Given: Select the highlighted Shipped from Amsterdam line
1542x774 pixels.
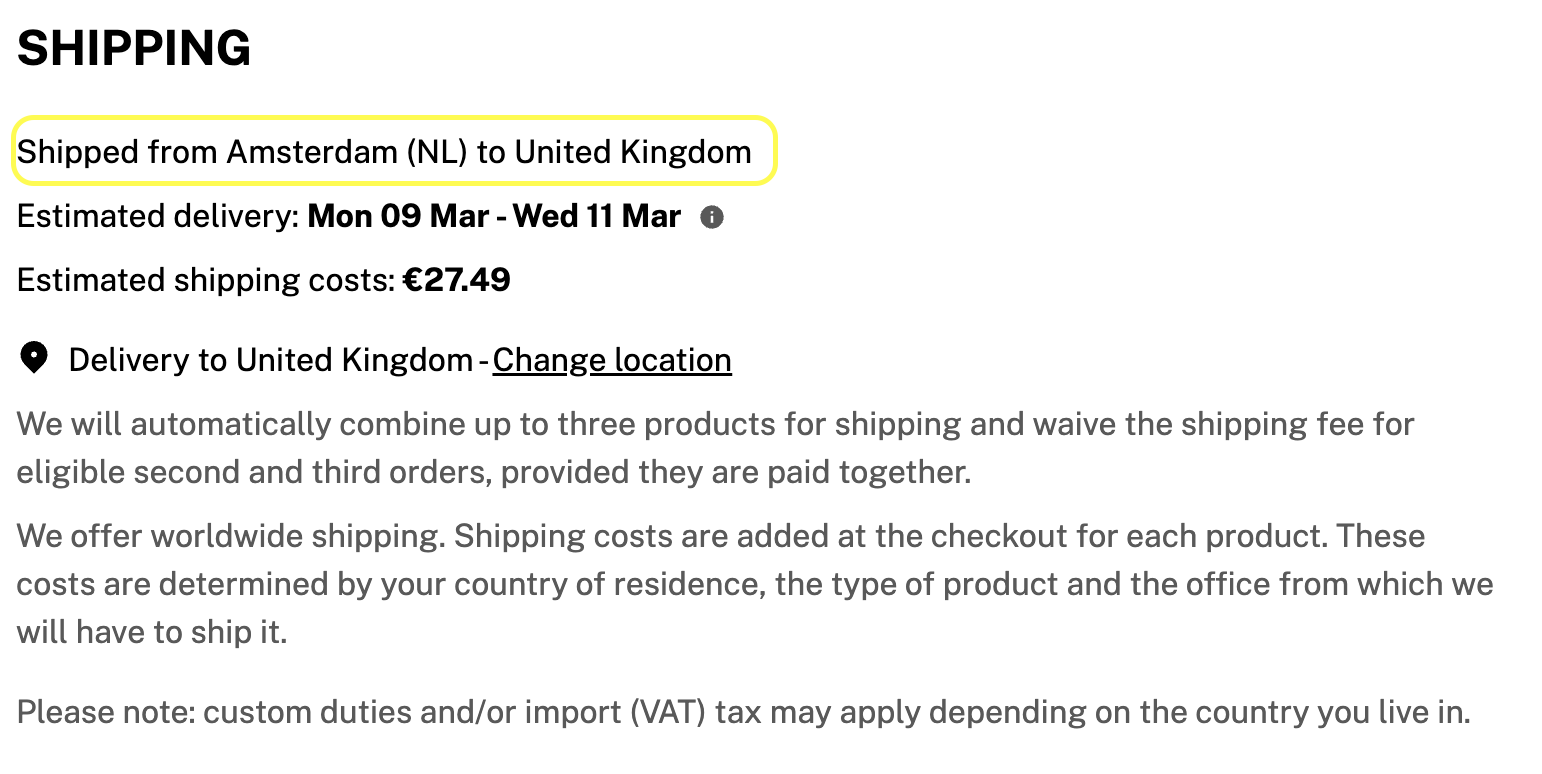Looking at the screenshot, I should 394,151.
